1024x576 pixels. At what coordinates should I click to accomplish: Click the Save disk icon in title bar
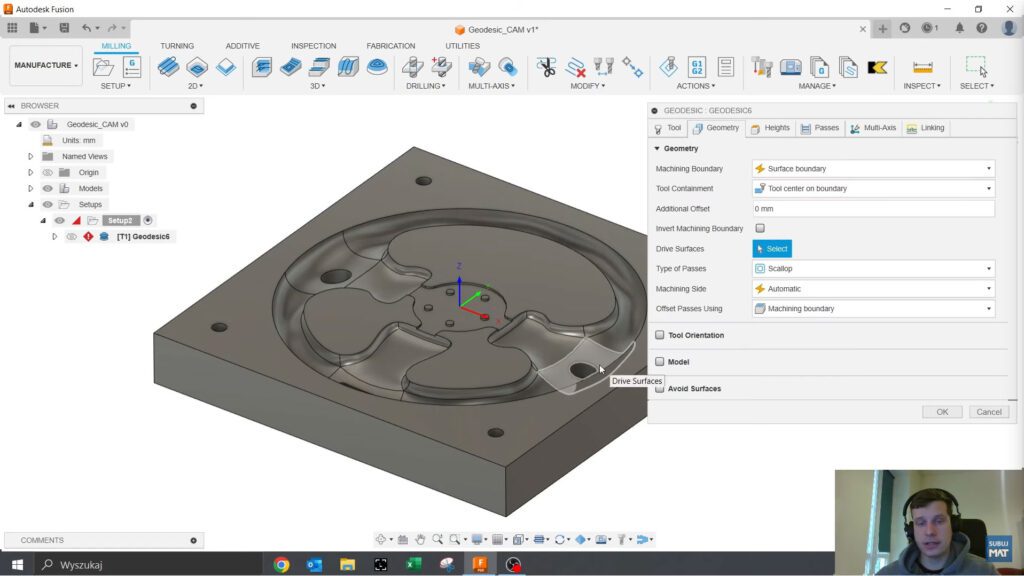[x=65, y=28]
